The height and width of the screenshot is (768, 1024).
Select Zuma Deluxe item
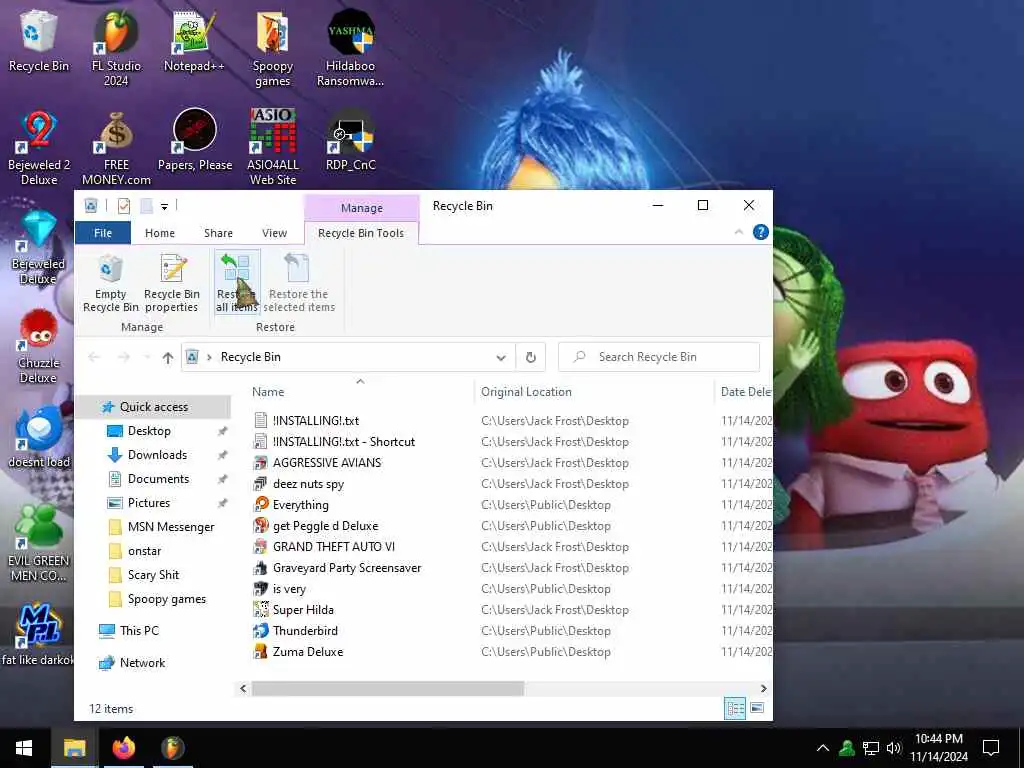coord(308,652)
